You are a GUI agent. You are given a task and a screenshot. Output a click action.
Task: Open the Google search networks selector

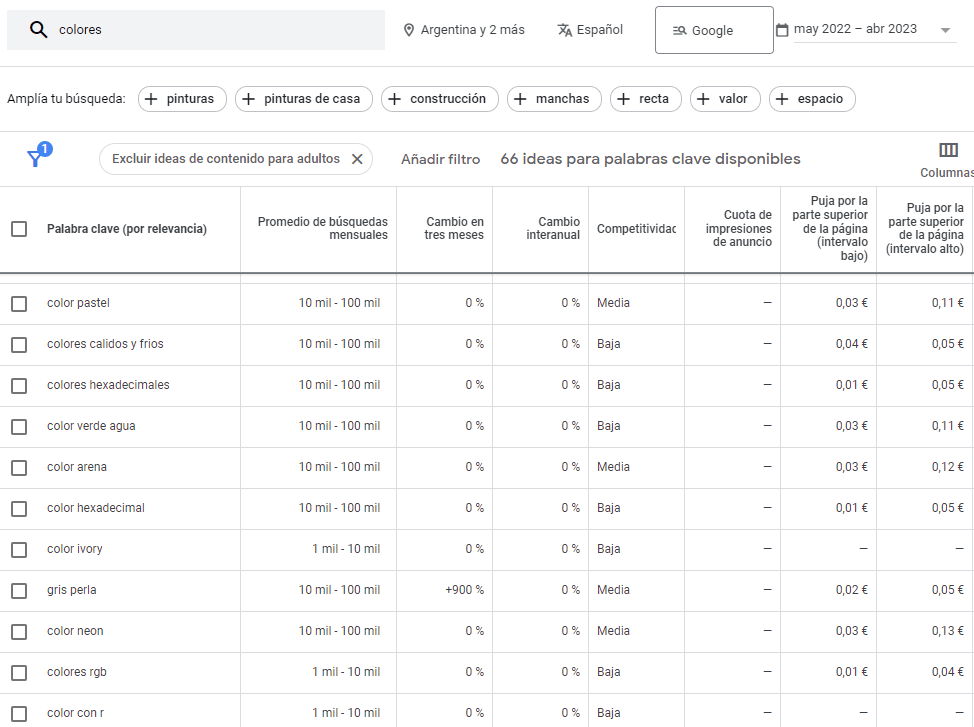point(714,30)
